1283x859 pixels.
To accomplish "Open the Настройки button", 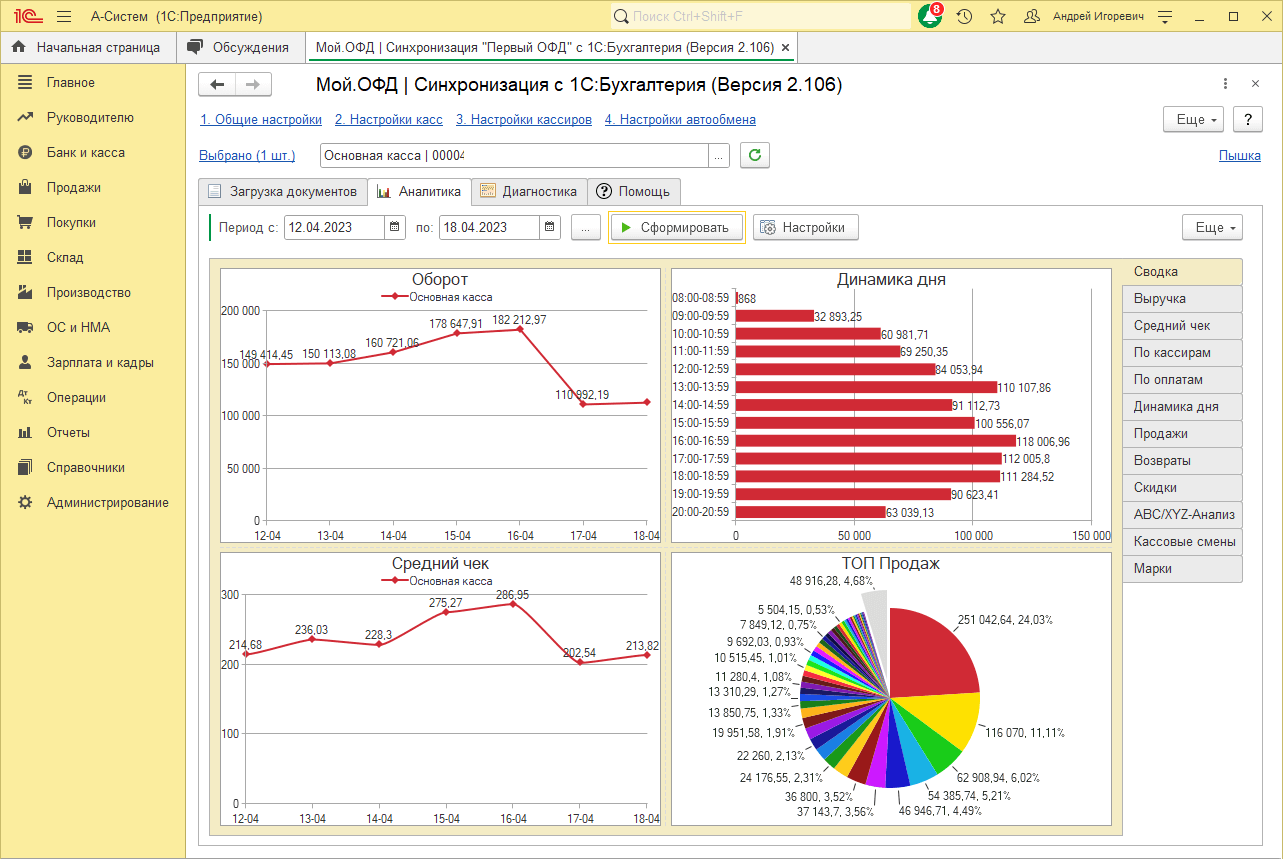I will coord(806,227).
